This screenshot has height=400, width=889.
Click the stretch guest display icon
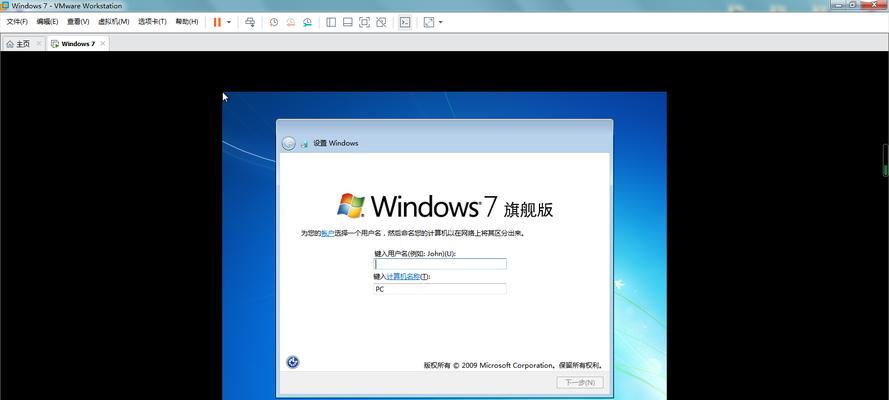coord(429,22)
